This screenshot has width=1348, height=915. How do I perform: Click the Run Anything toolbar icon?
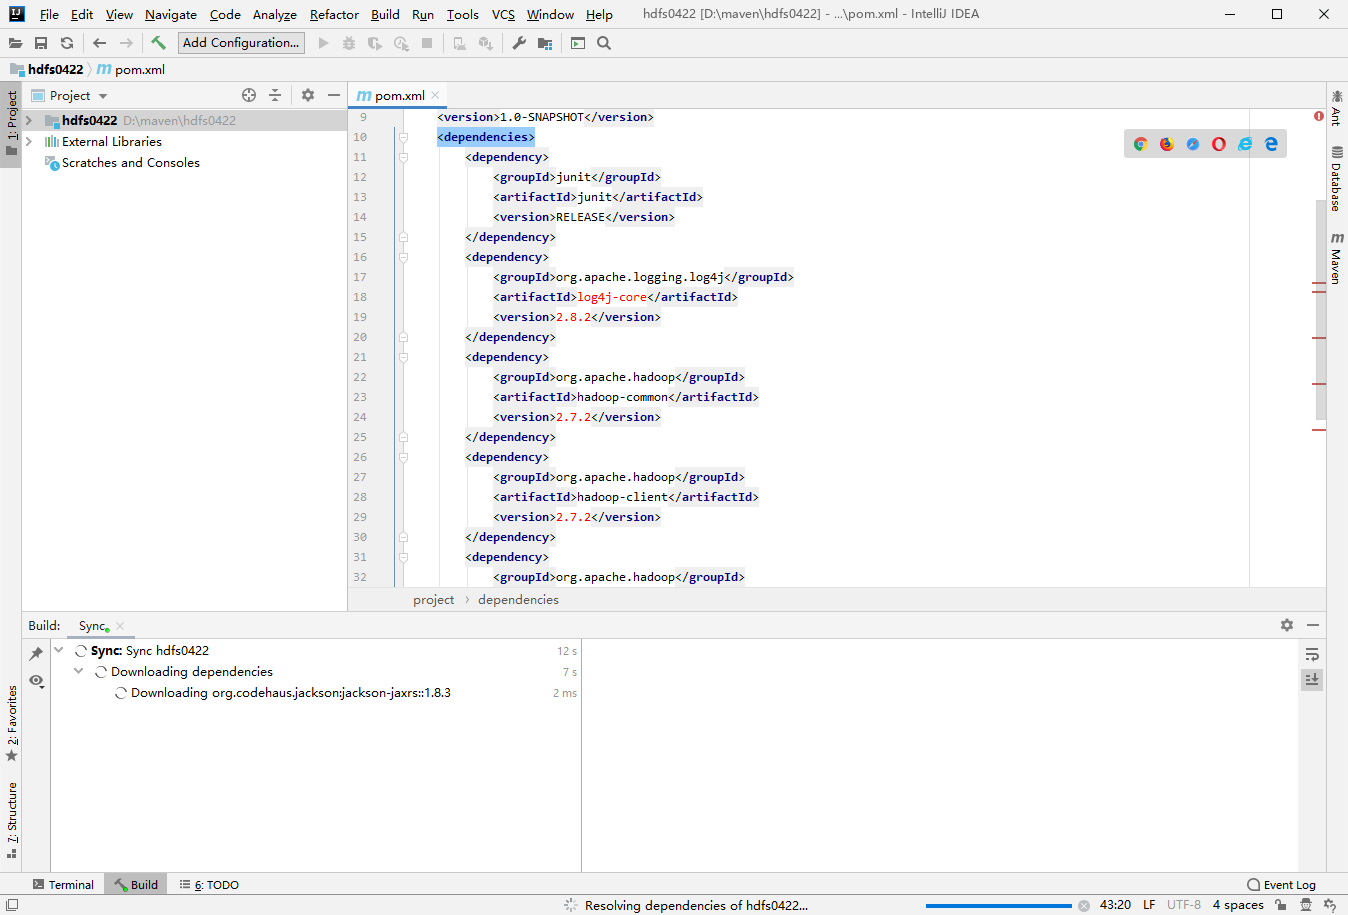(x=578, y=43)
